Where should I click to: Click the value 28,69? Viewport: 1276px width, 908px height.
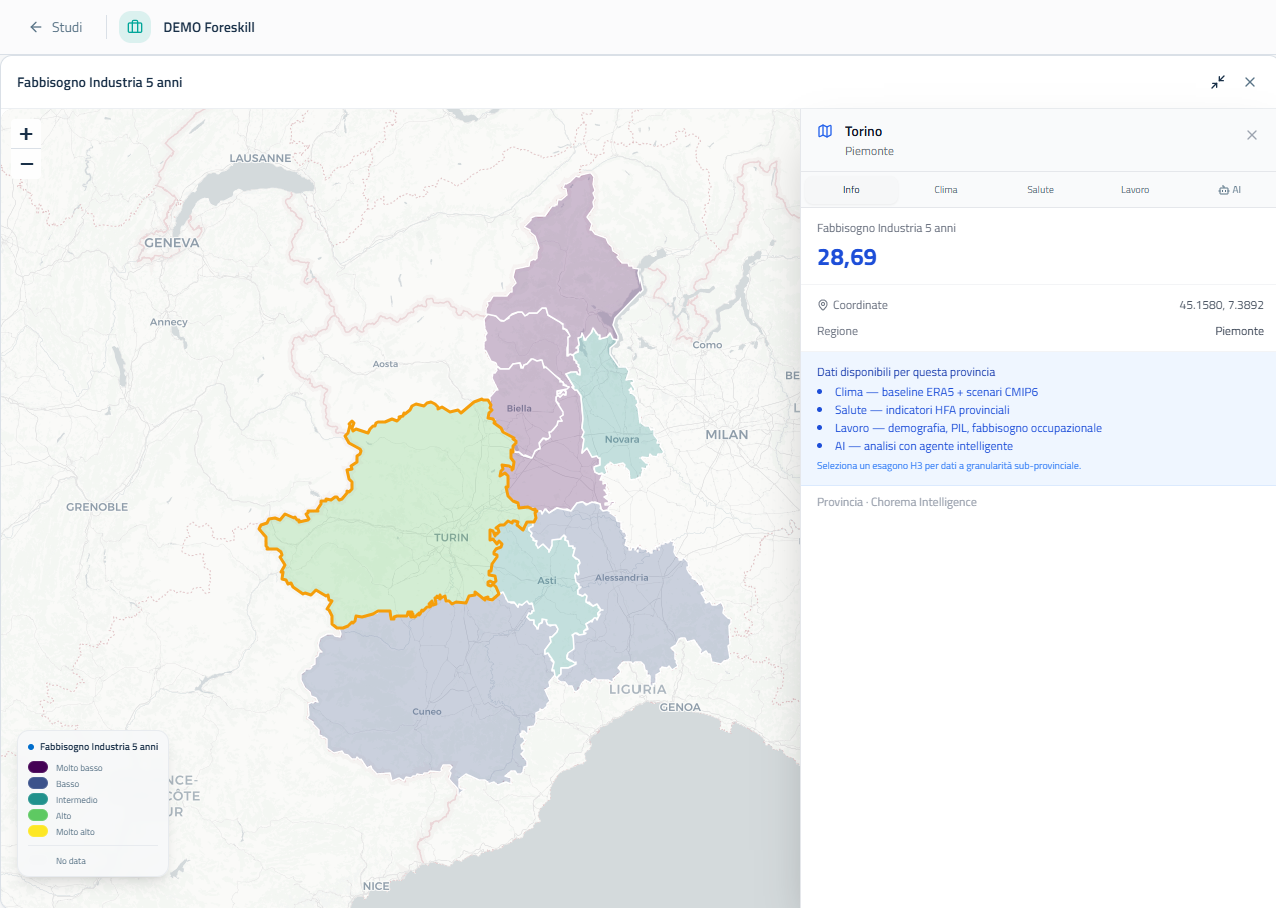847,257
